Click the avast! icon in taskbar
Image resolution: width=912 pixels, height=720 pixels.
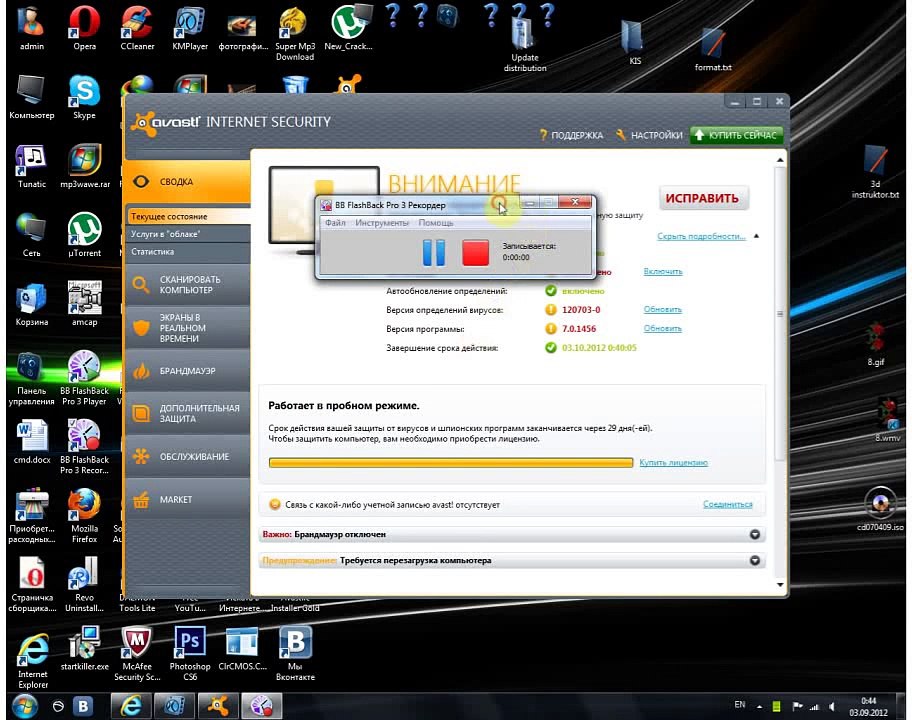(218, 705)
